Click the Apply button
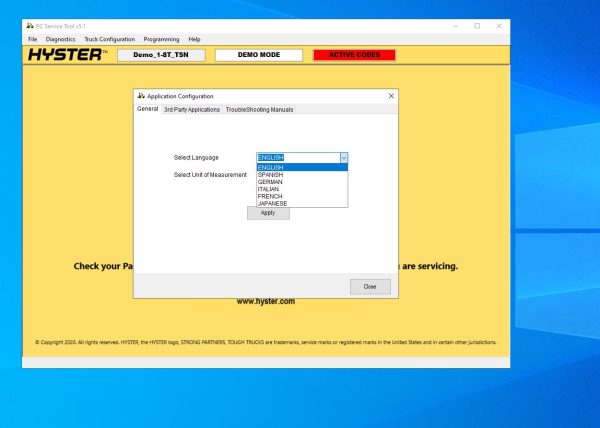The height and width of the screenshot is (428, 600). click(268, 213)
